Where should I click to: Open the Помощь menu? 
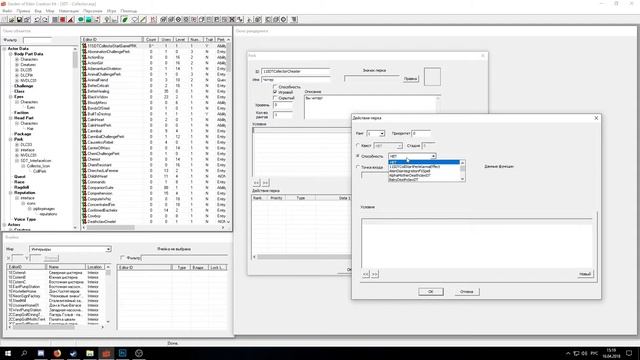click(129, 11)
